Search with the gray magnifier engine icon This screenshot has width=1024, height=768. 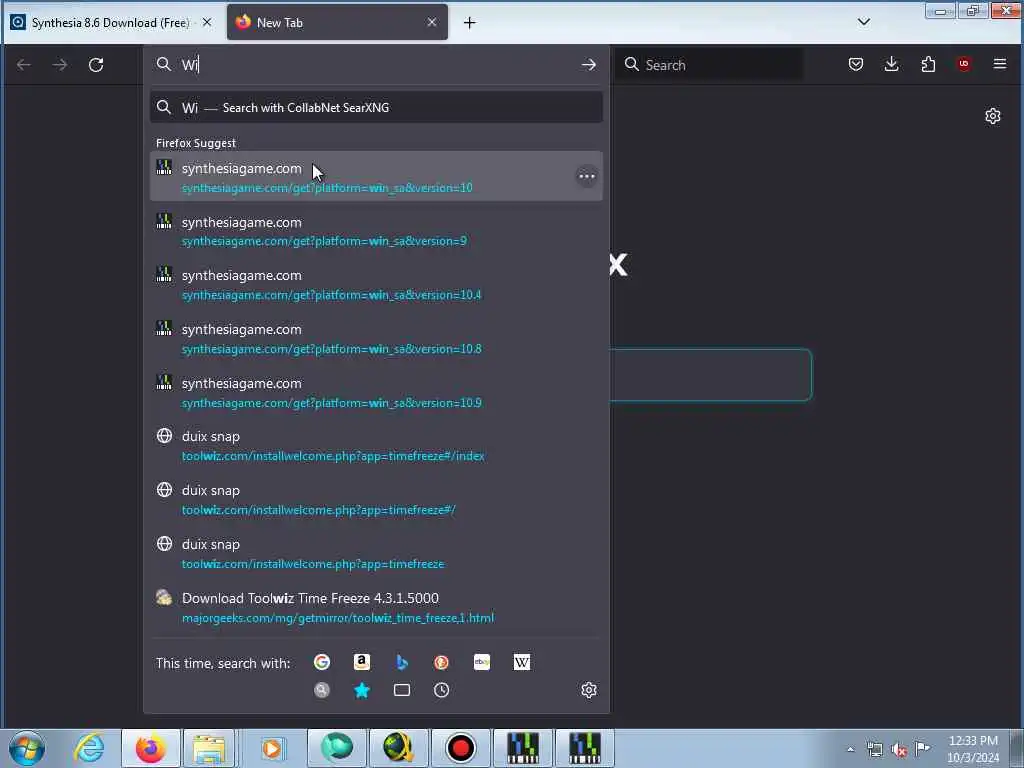[x=321, y=690]
